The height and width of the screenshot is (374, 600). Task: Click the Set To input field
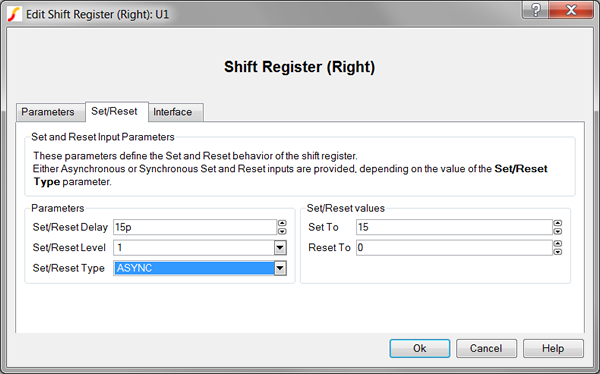click(x=454, y=227)
